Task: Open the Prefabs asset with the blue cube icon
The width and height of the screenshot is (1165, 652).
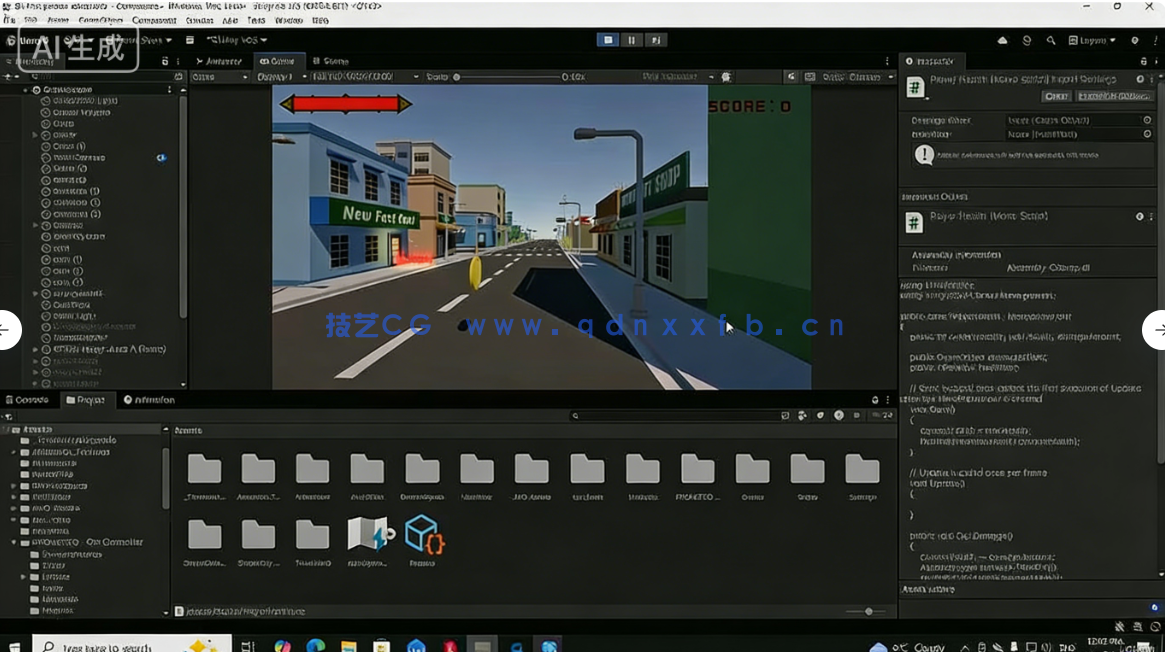Action: 422,536
